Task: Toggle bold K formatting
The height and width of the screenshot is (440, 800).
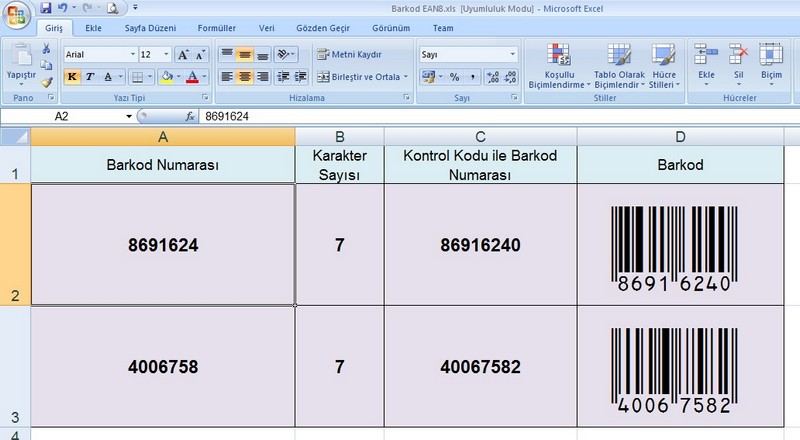Action: [72, 77]
